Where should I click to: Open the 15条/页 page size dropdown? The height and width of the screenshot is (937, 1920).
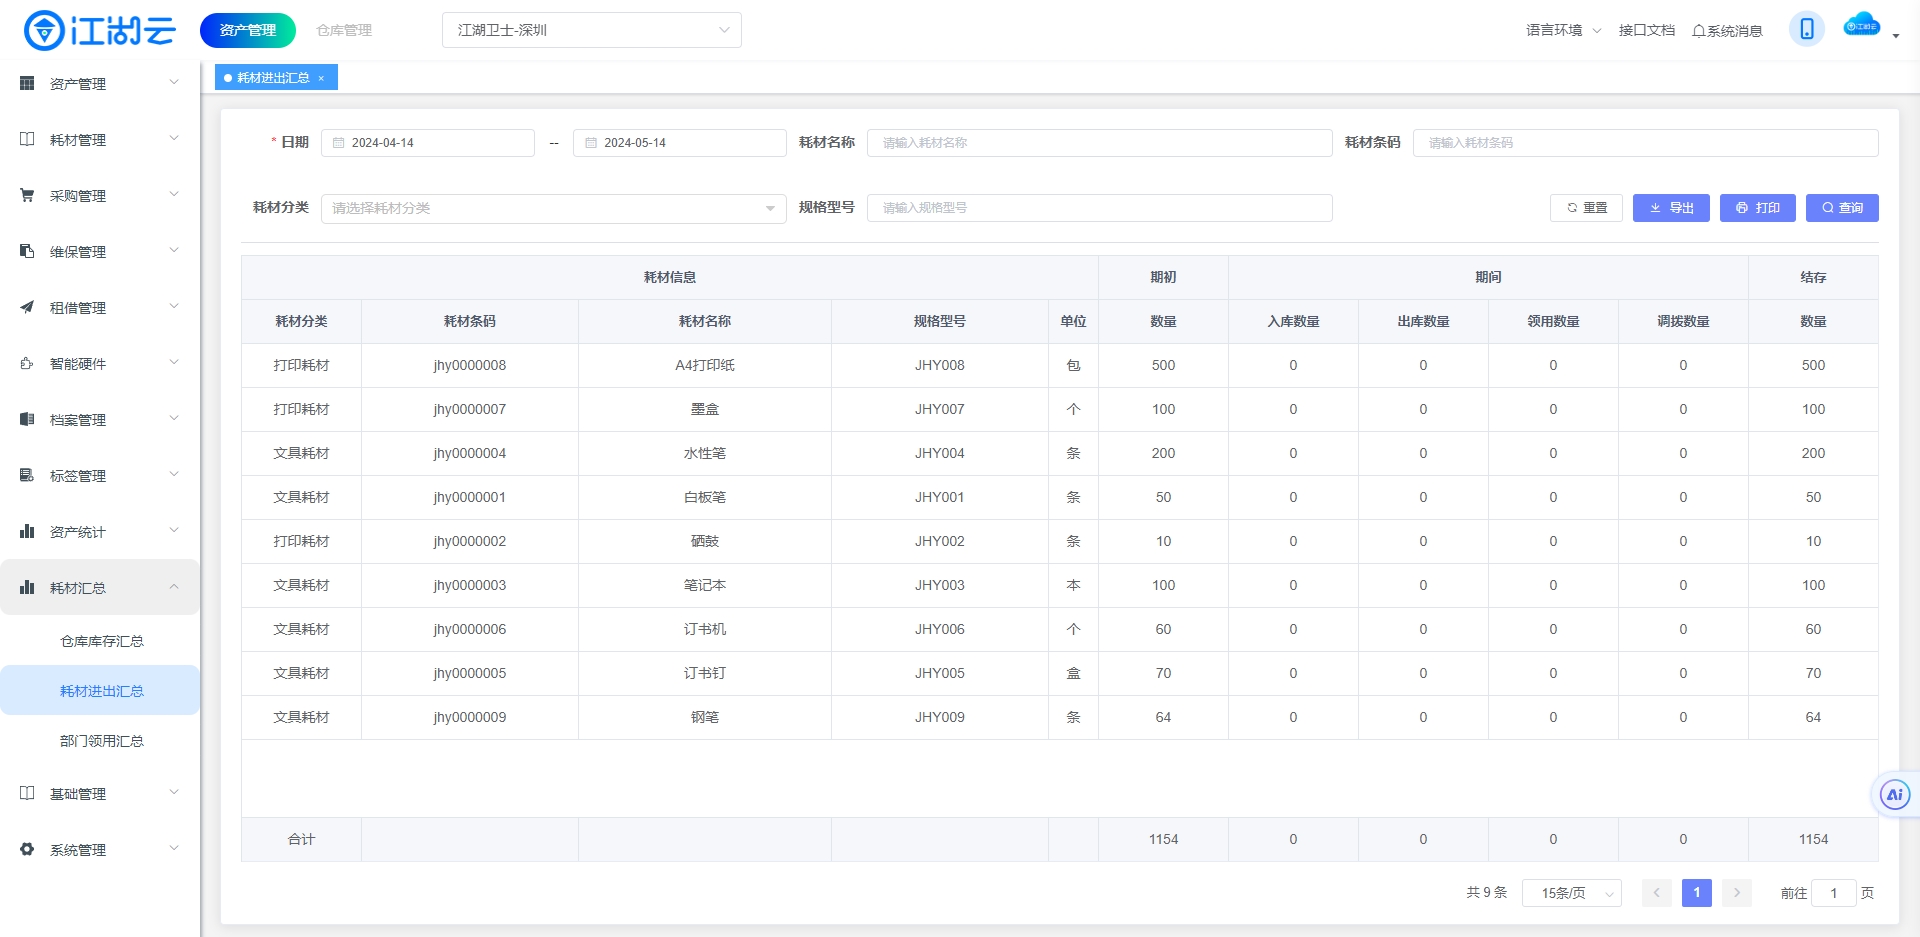pyautogui.click(x=1572, y=893)
